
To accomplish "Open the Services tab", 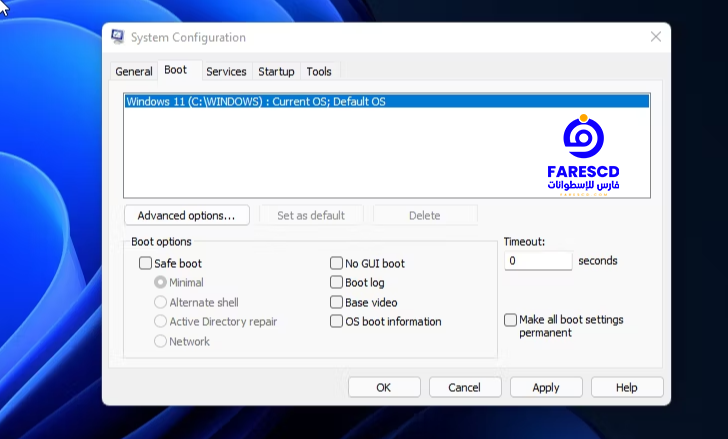I will click(226, 71).
